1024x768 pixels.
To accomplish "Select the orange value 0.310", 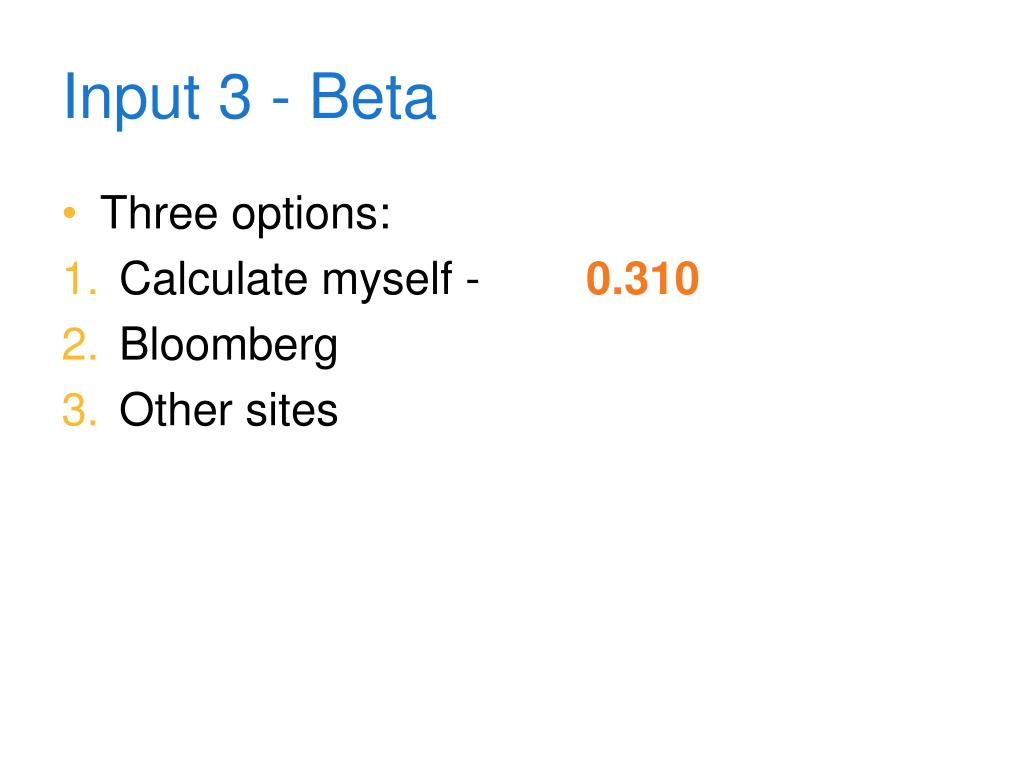I will coord(643,279).
